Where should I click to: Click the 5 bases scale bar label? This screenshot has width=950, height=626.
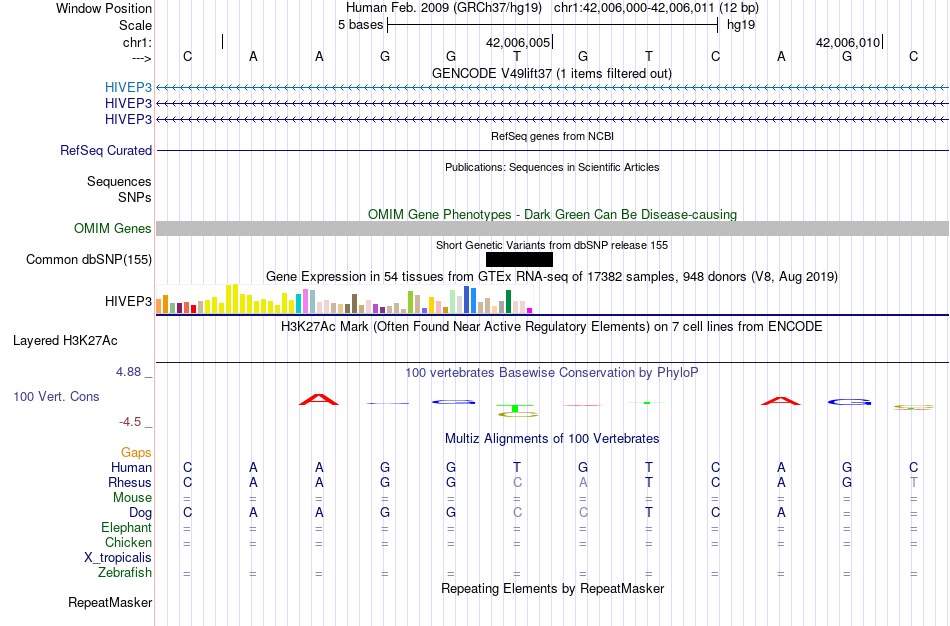pos(360,25)
